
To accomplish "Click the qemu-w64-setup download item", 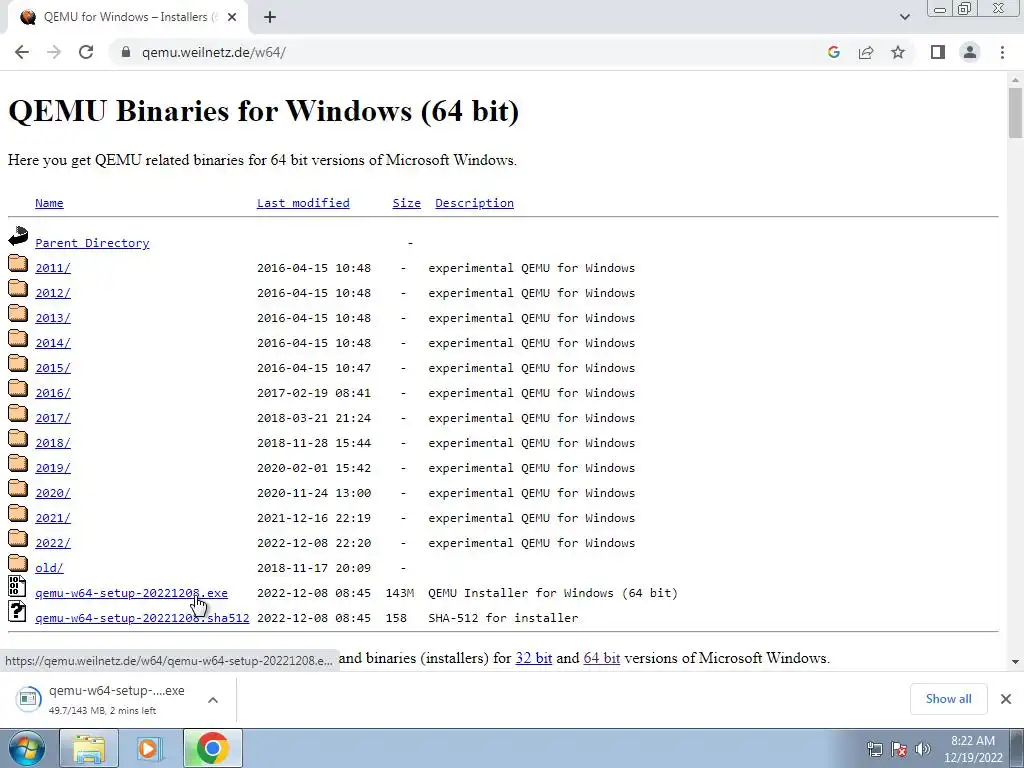I will point(104,699).
